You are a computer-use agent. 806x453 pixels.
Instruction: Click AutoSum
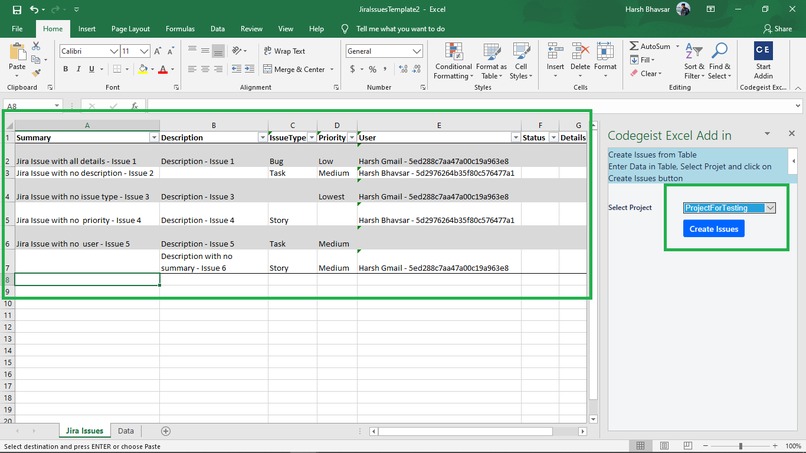[650, 46]
